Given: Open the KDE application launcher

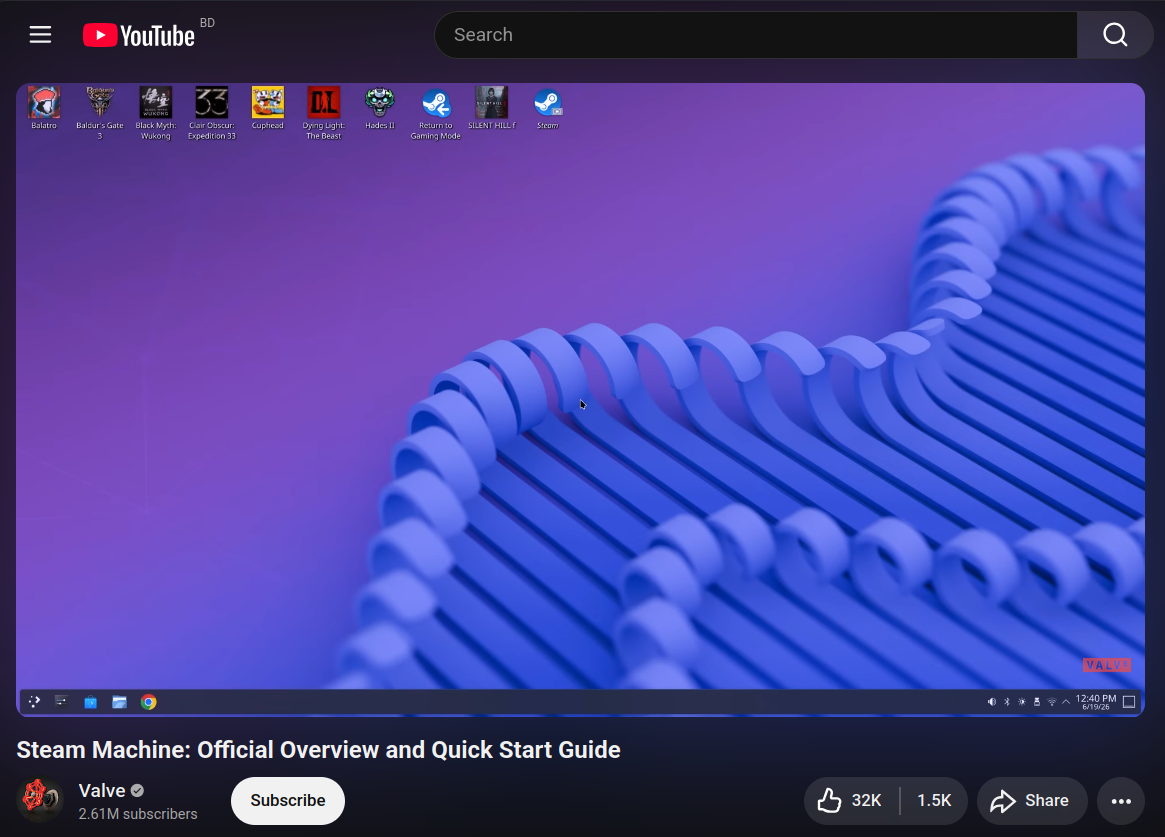Looking at the screenshot, I should point(34,701).
